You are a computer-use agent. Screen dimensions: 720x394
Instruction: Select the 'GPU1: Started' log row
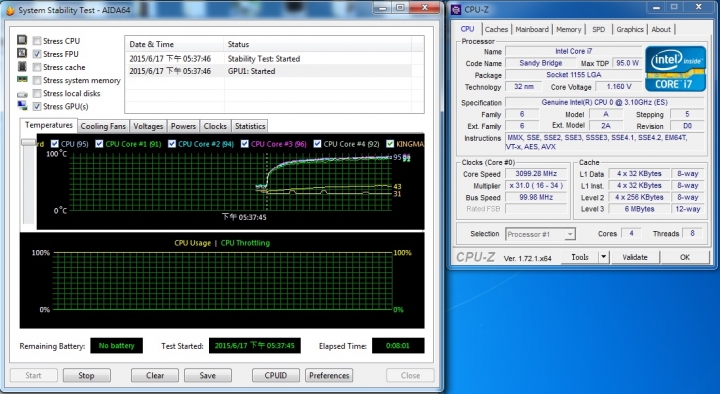click(274, 71)
